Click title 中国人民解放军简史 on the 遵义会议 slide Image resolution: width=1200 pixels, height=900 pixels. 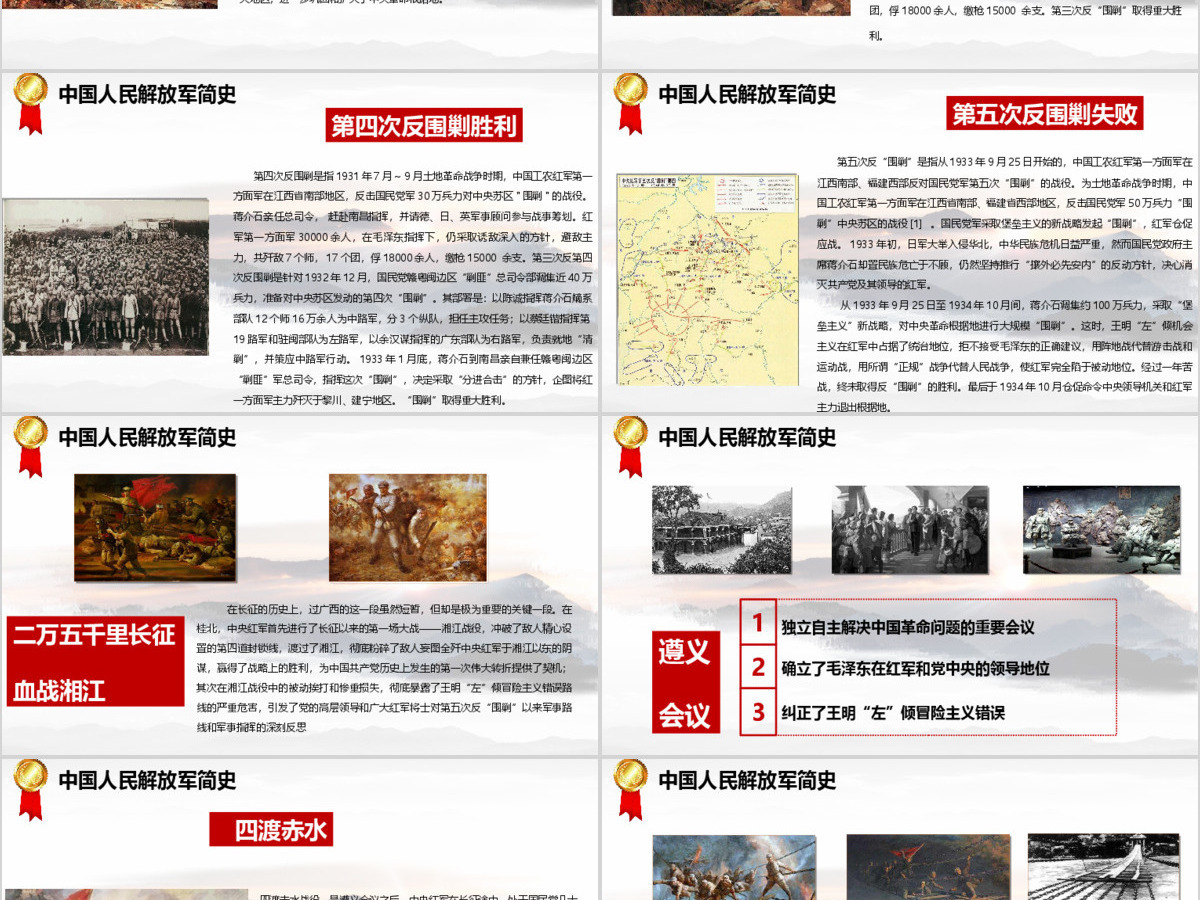(x=747, y=437)
